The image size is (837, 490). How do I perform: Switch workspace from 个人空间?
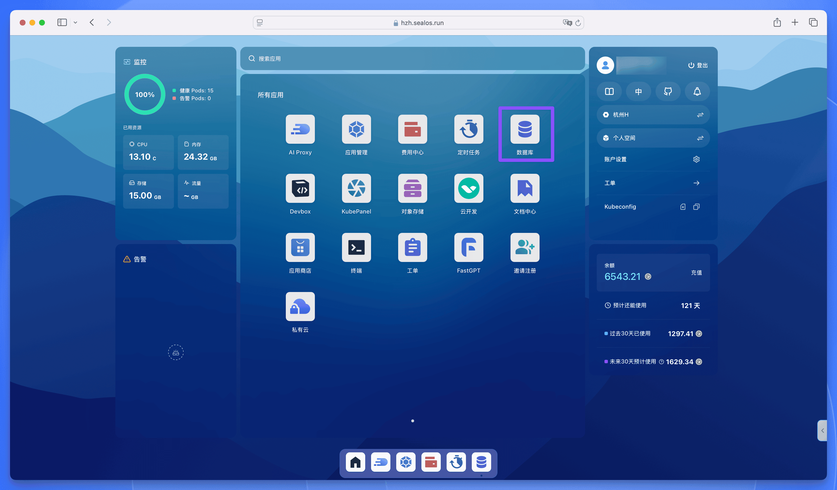(653, 138)
